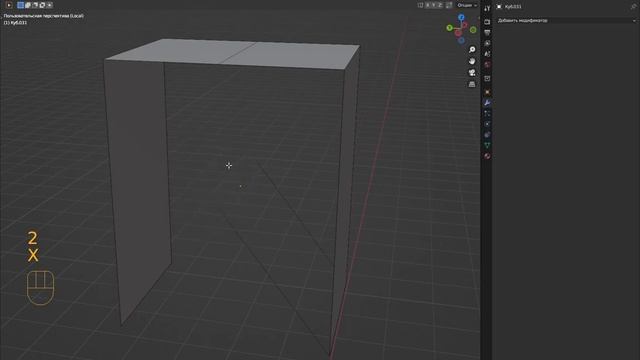Choose the subtract selection mode icon
640x360 pixels.
pos(35,5)
